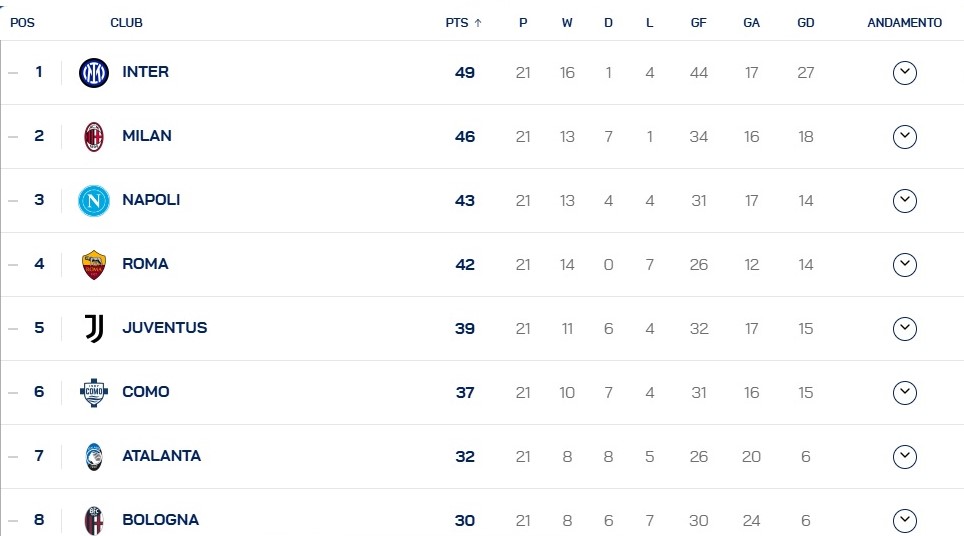Image resolution: width=964 pixels, height=536 pixels.
Task: Click the Napoli club logo
Action: click(x=93, y=200)
